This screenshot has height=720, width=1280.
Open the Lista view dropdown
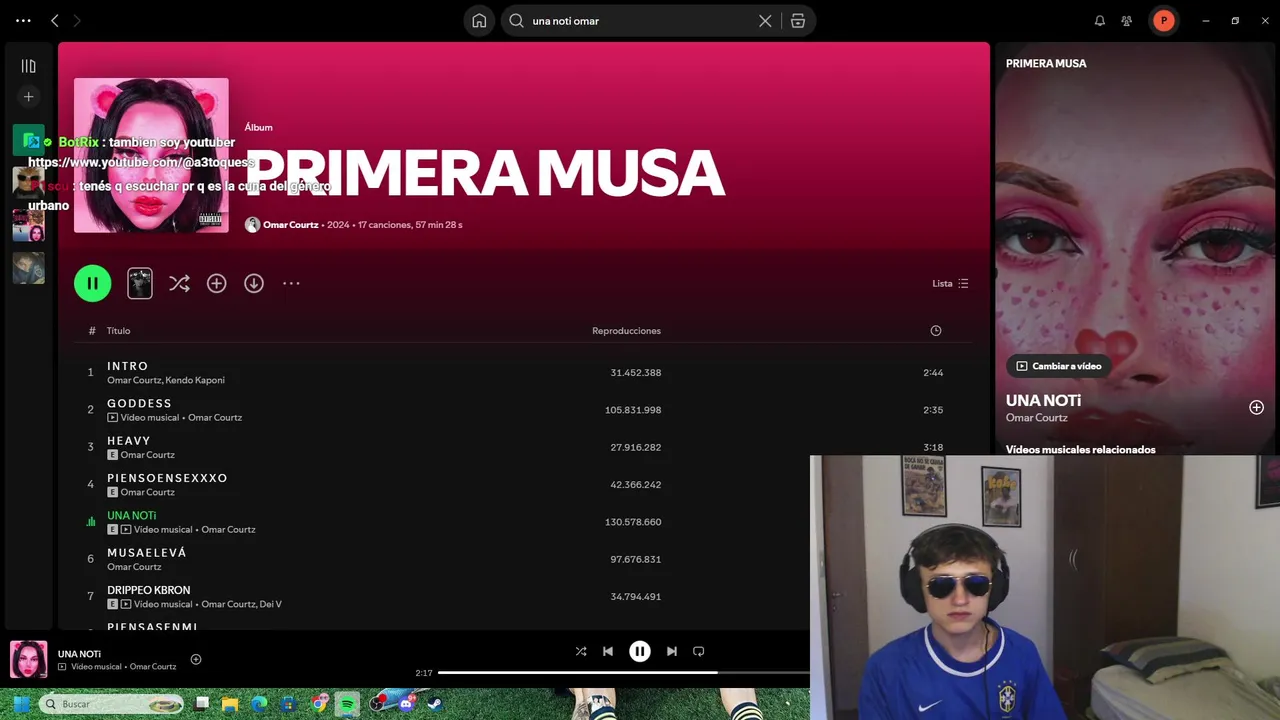(950, 284)
